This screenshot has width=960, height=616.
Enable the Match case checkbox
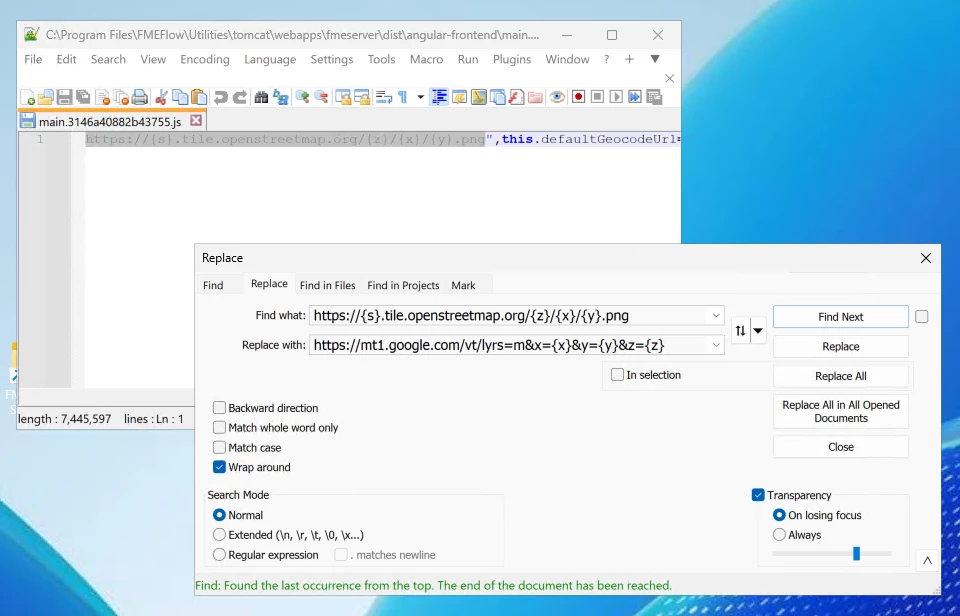(219, 448)
